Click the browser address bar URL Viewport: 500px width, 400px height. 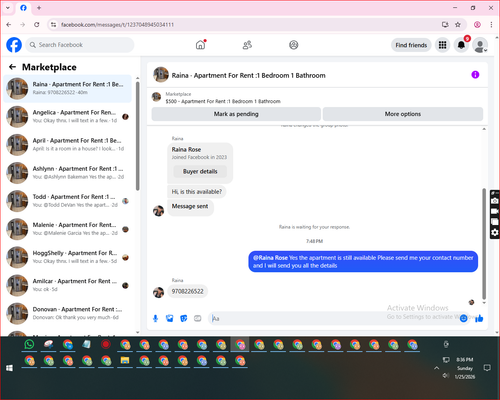117,25
